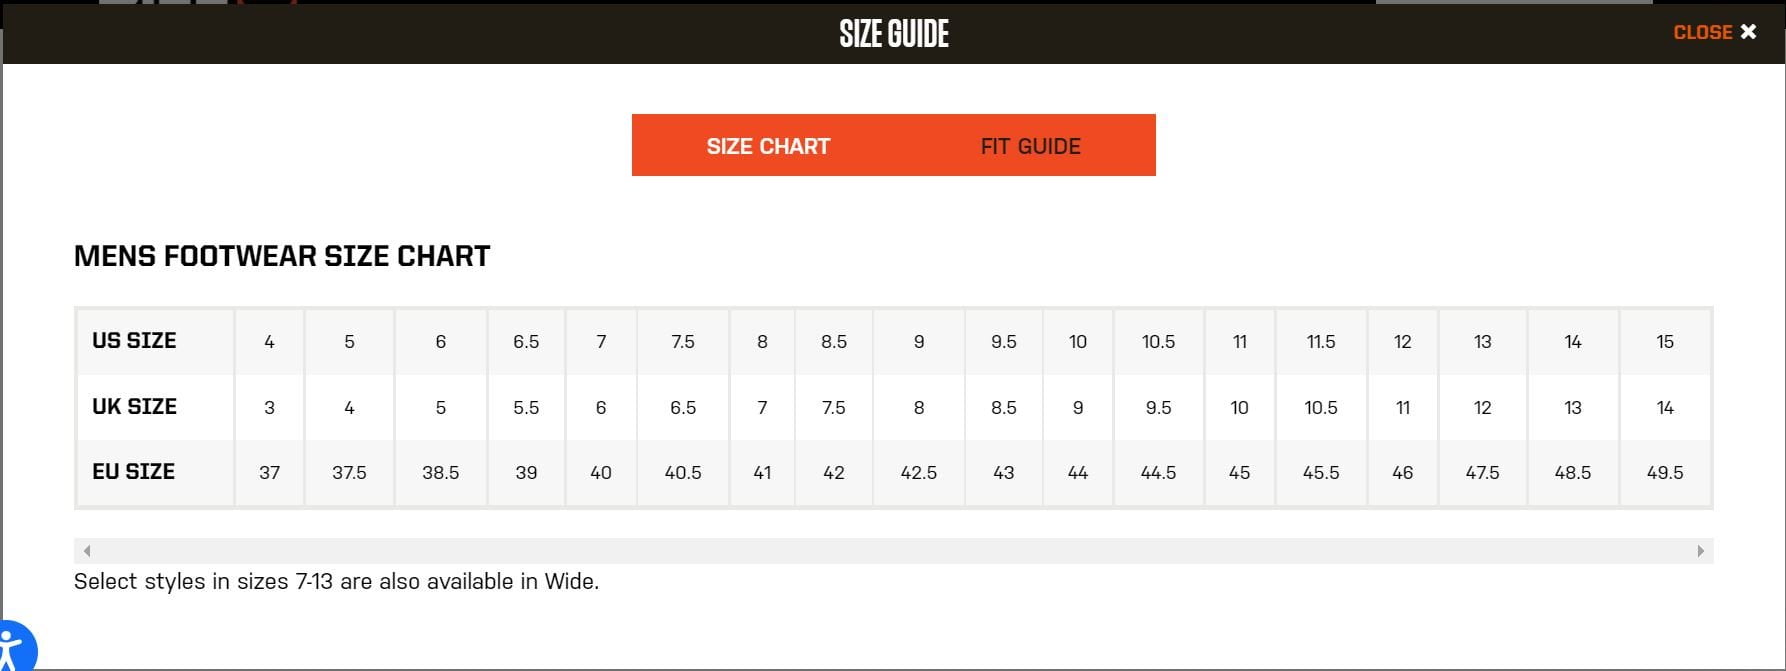Click the MENS FOOTWEAR SIZE CHART heading
The height and width of the screenshot is (671, 1786).
tap(282, 255)
